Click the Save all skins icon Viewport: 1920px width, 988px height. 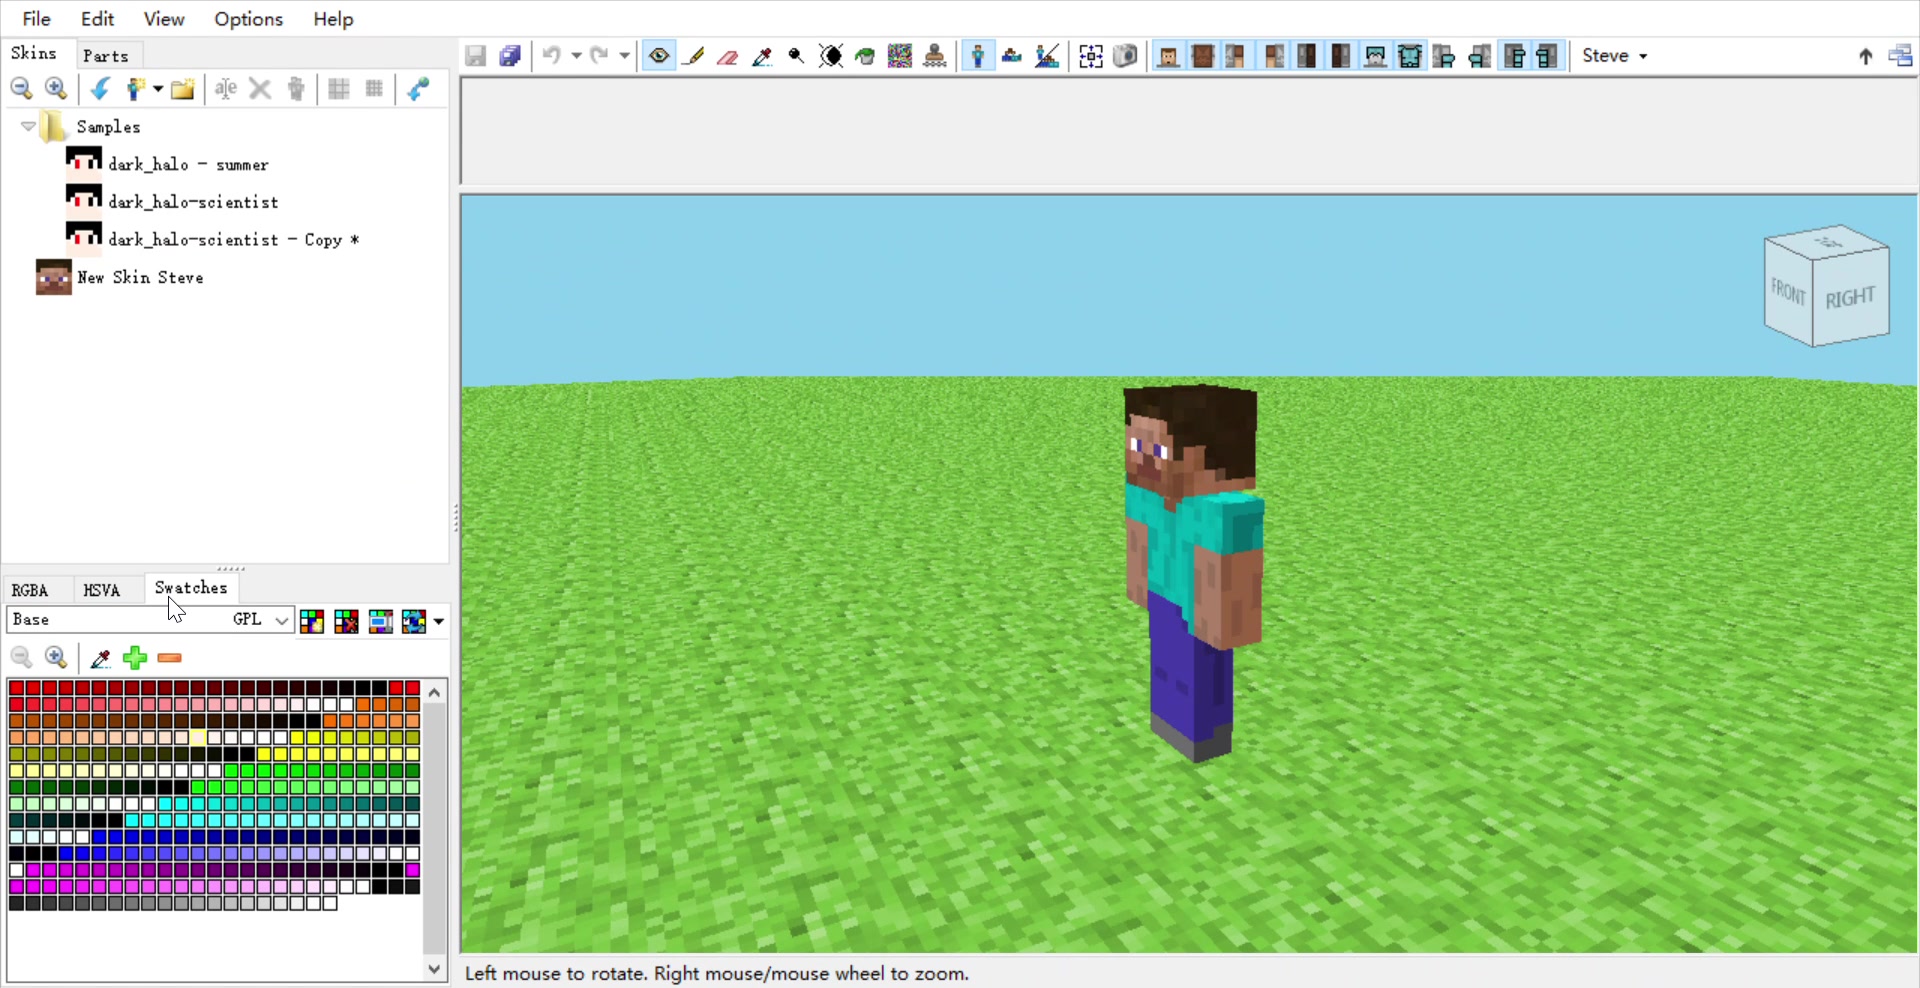510,56
